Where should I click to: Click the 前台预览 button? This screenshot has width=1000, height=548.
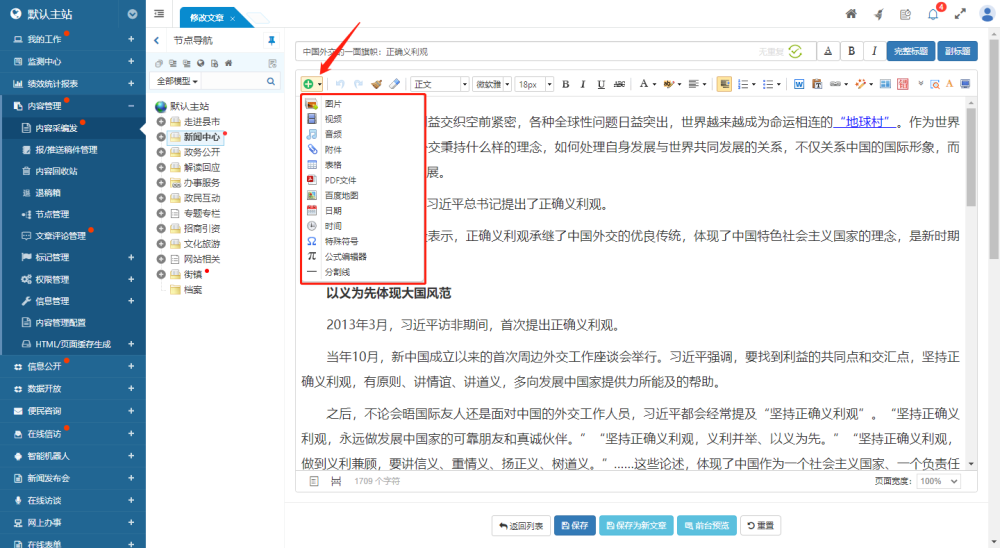(709, 525)
